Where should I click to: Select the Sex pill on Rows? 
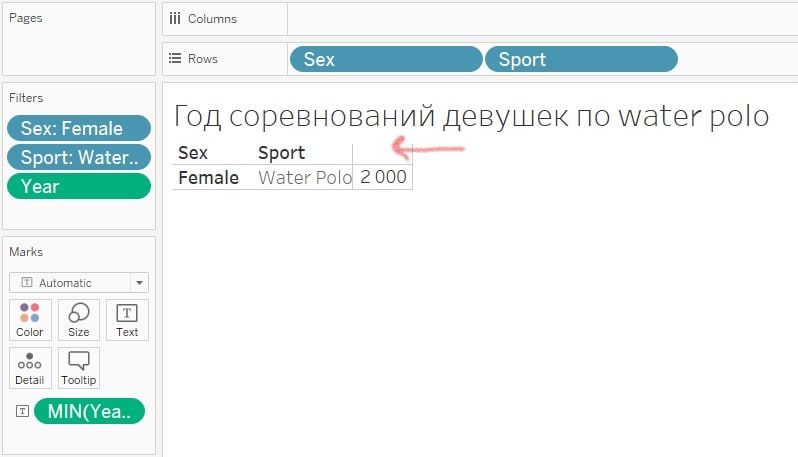386,59
